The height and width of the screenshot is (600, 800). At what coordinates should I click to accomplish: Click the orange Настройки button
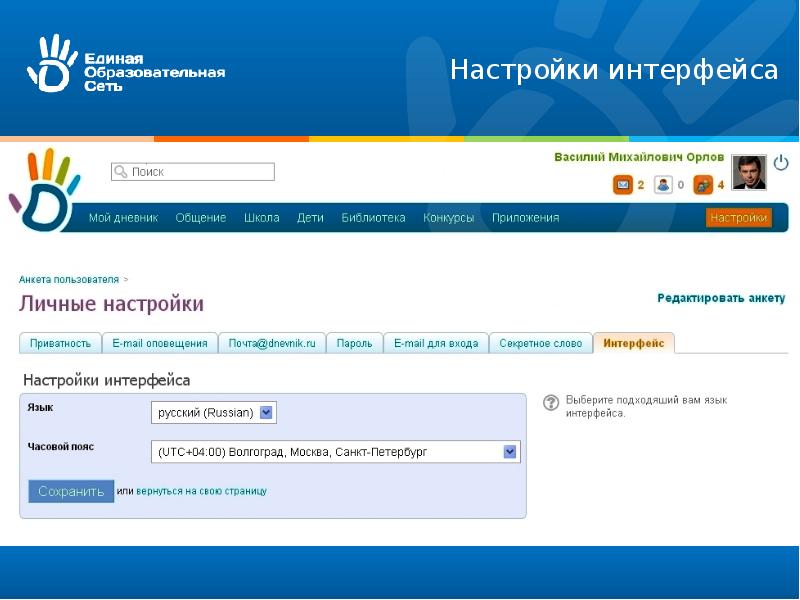coord(738,218)
